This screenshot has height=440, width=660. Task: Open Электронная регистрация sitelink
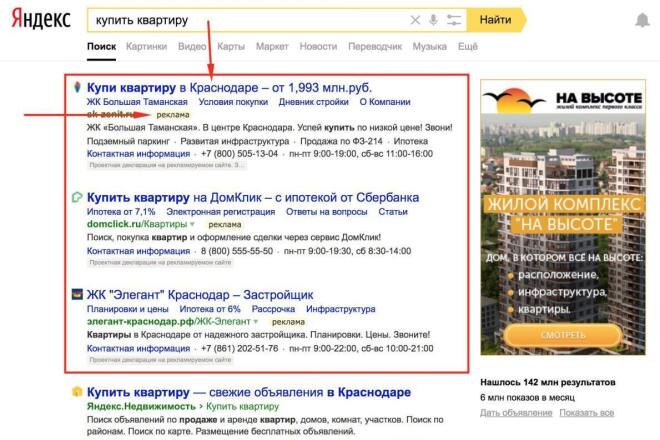tap(221, 212)
